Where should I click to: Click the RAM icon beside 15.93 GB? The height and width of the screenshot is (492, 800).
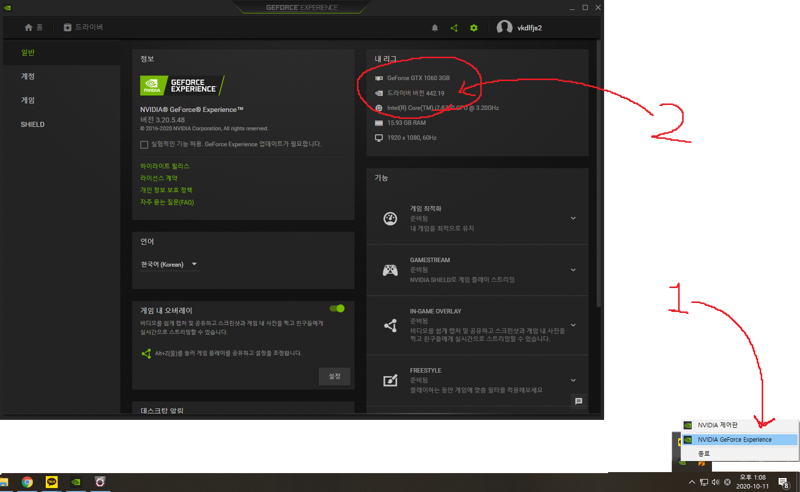coord(379,123)
